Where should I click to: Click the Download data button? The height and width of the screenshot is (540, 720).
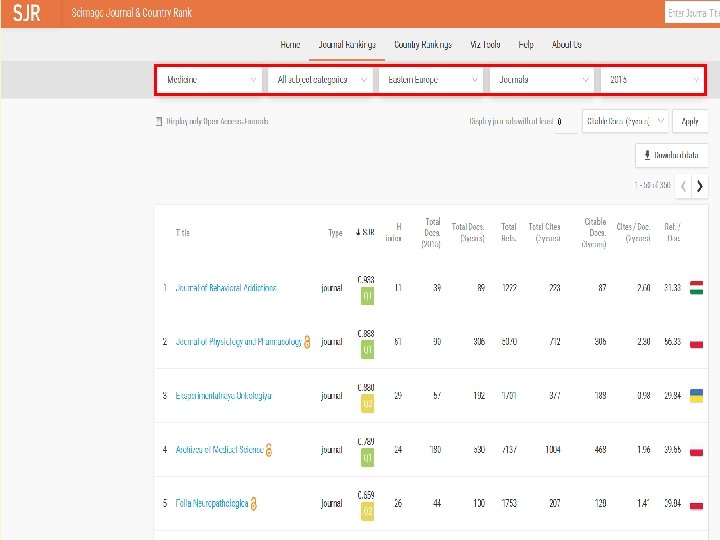coord(672,155)
